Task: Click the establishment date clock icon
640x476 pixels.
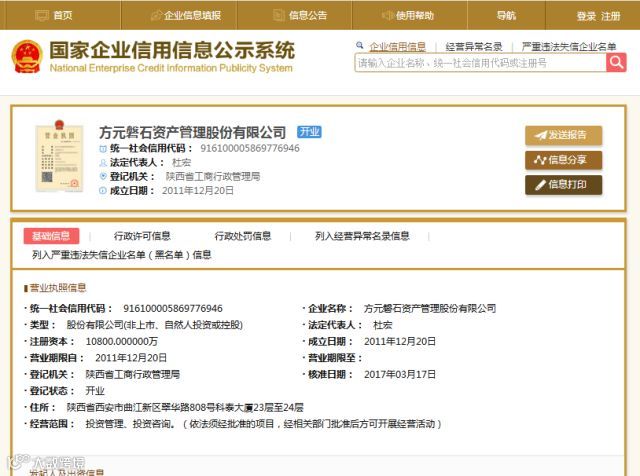Action: coord(103,191)
